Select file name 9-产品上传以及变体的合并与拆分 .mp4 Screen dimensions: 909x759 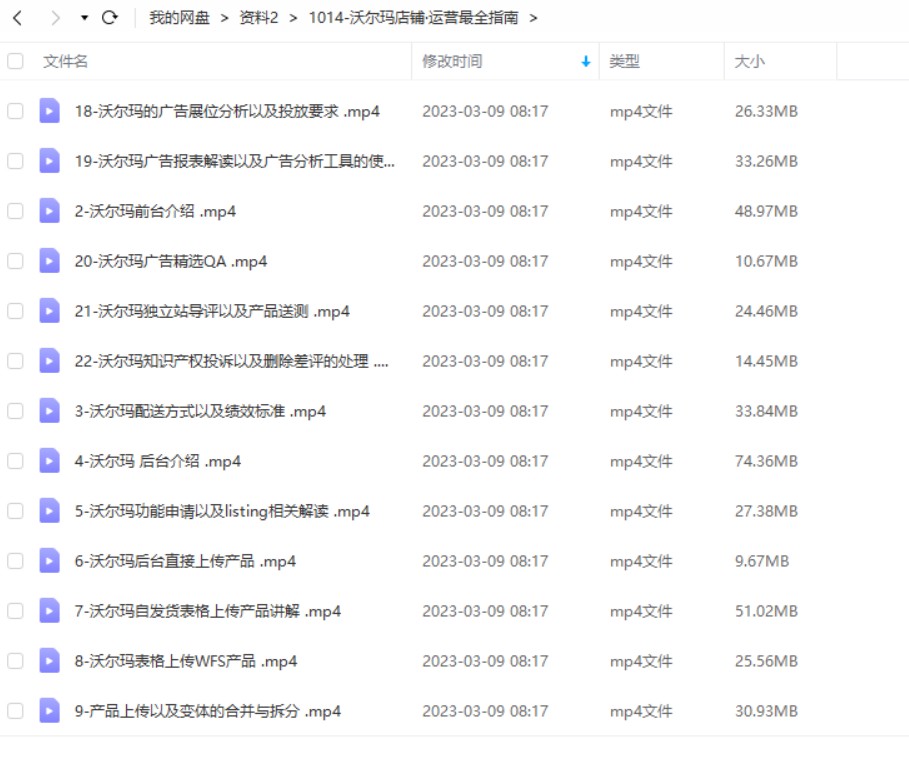pos(208,711)
